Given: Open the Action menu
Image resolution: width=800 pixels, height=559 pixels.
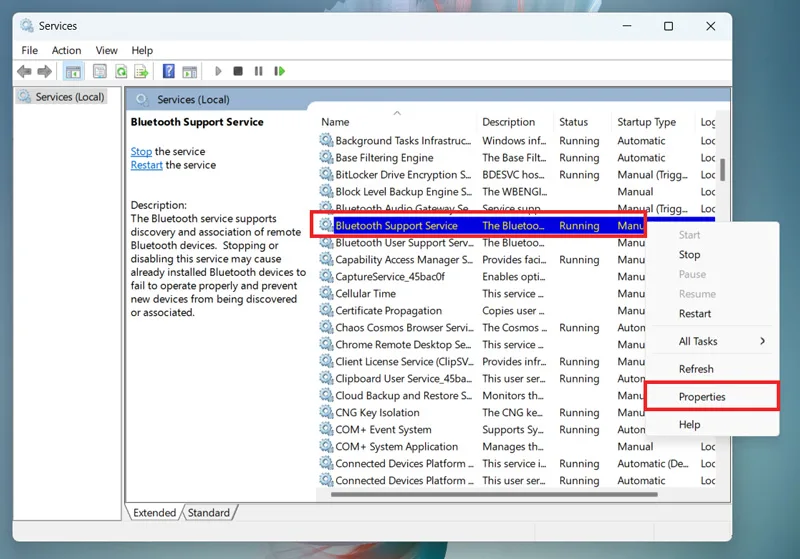Looking at the screenshot, I should [66, 50].
